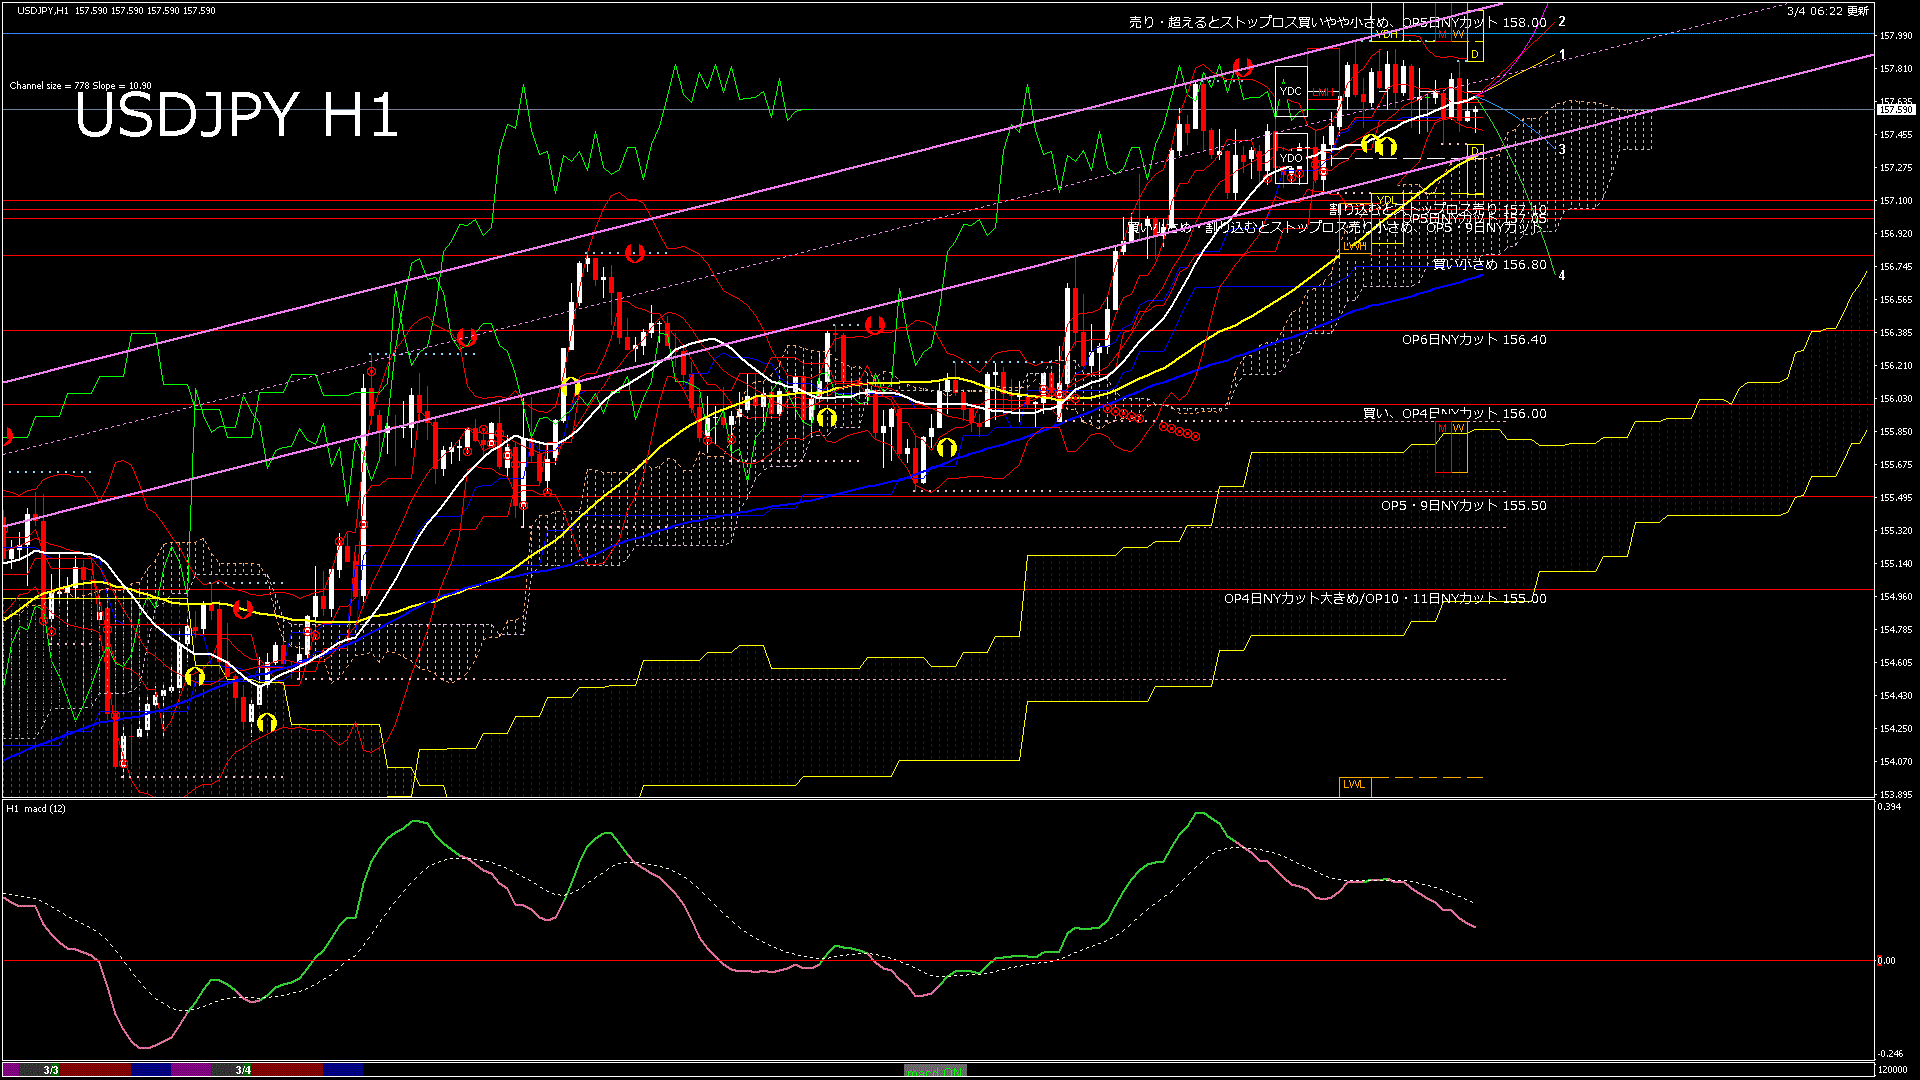
Task: Click the 3/3 date marker on timeline
Action: [x=51, y=1070]
